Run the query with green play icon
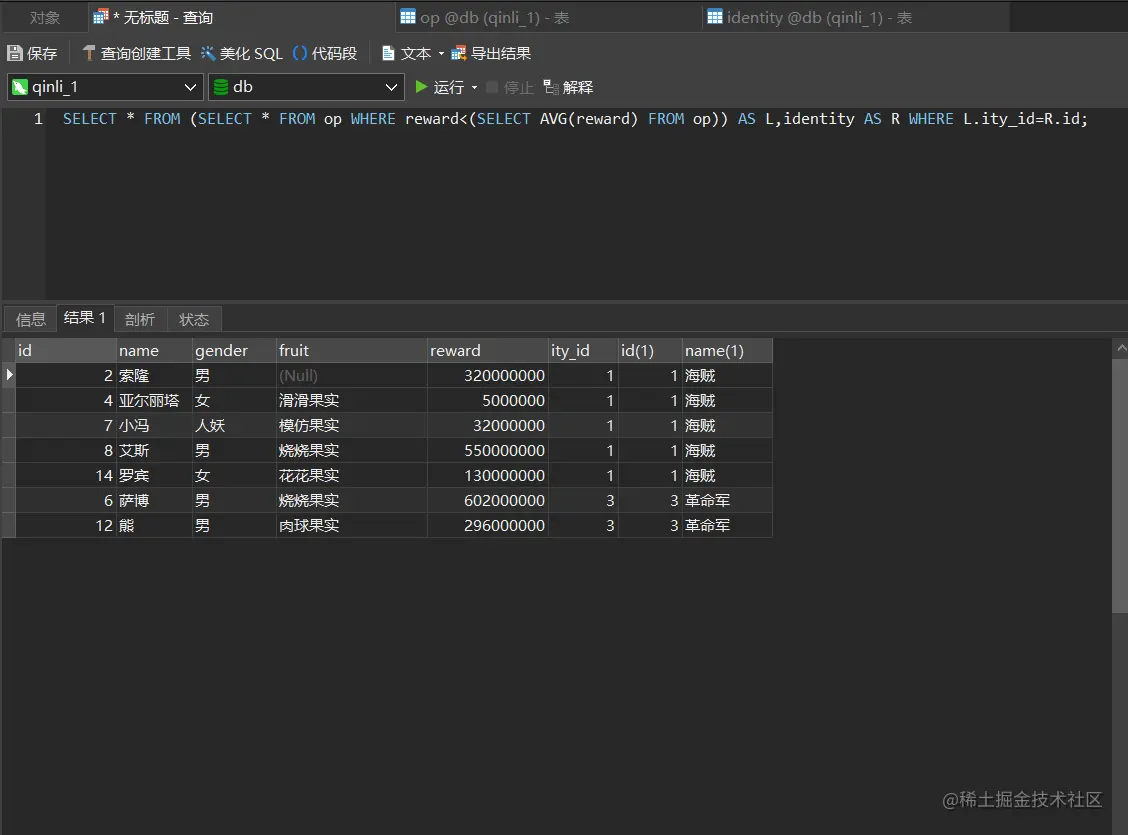1128x835 pixels. (422, 87)
